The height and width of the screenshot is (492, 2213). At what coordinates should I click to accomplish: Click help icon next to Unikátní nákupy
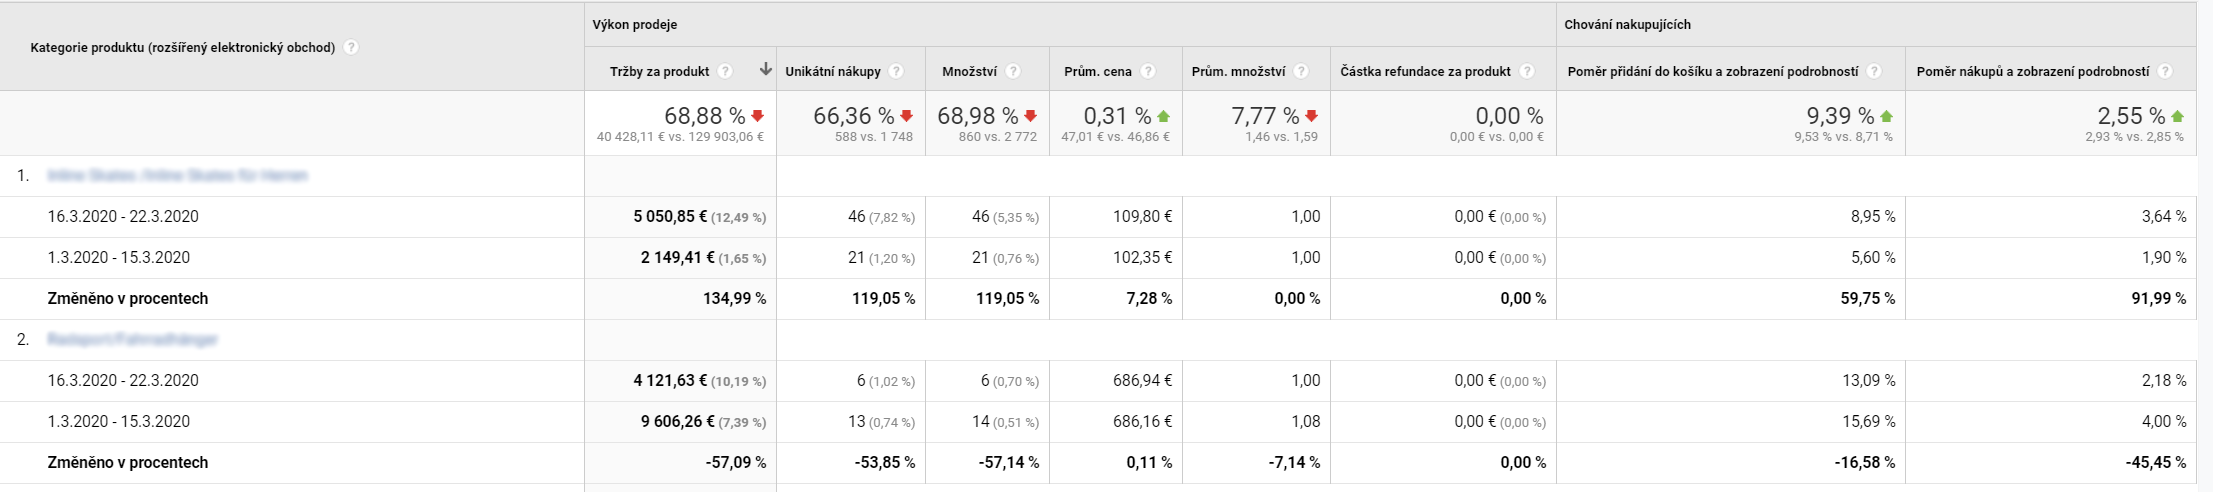click(897, 71)
